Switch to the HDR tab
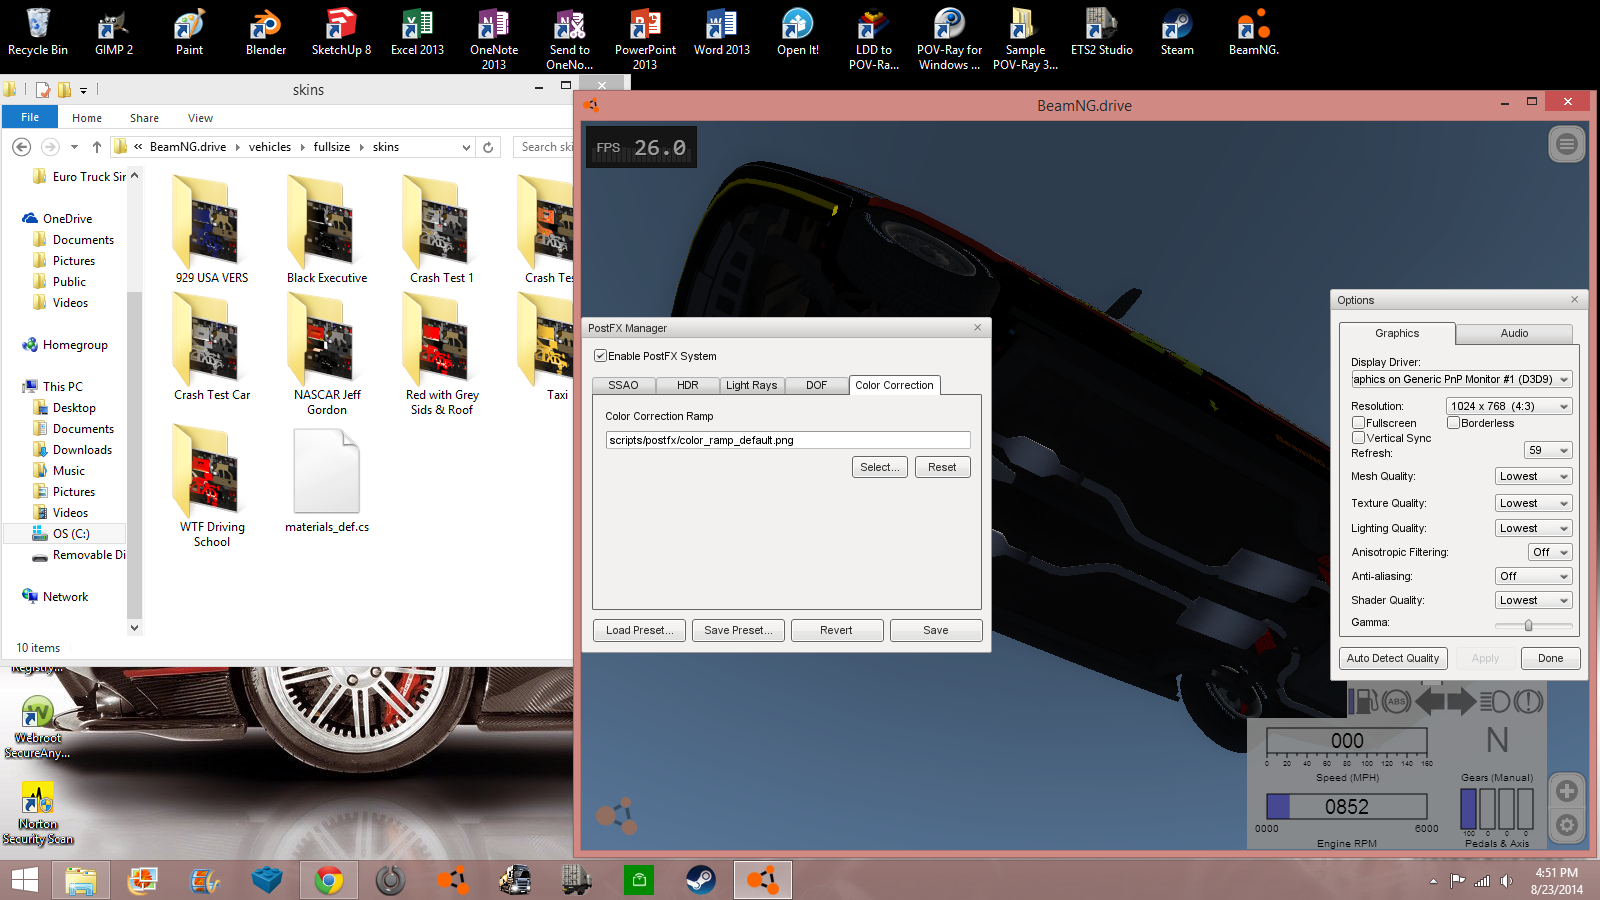Image resolution: width=1600 pixels, height=900 pixels. (688, 385)
